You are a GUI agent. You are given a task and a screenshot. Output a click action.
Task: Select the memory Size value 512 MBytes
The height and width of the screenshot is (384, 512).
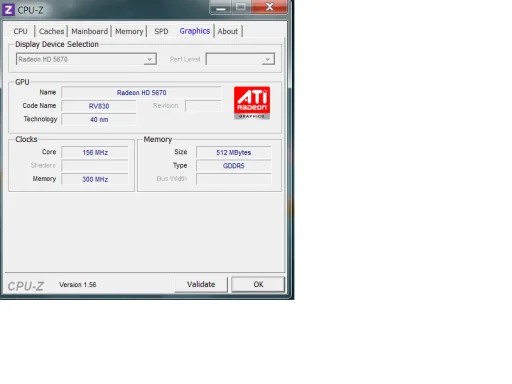coord(234,152)
